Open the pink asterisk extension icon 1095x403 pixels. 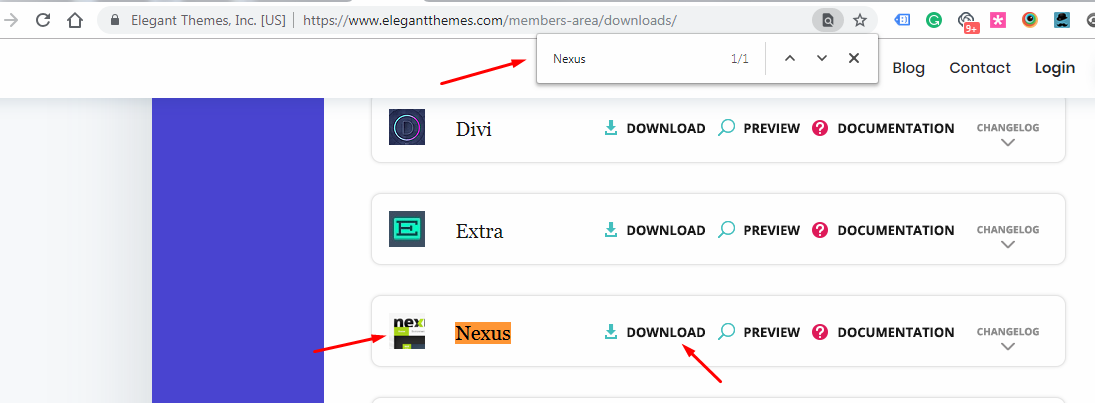[998, 20]
